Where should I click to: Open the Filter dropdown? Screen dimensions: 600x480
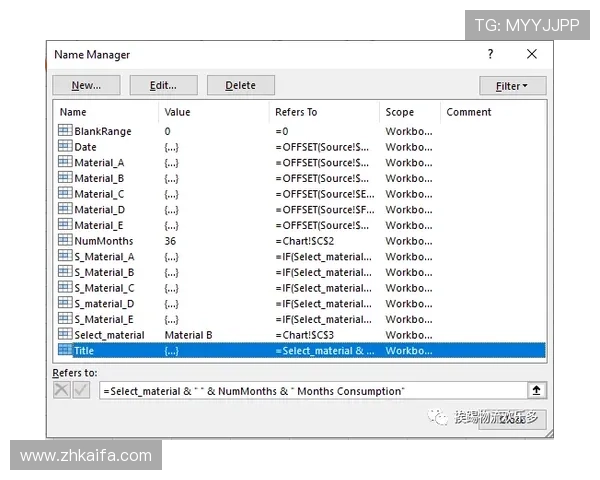pos(513,86)
